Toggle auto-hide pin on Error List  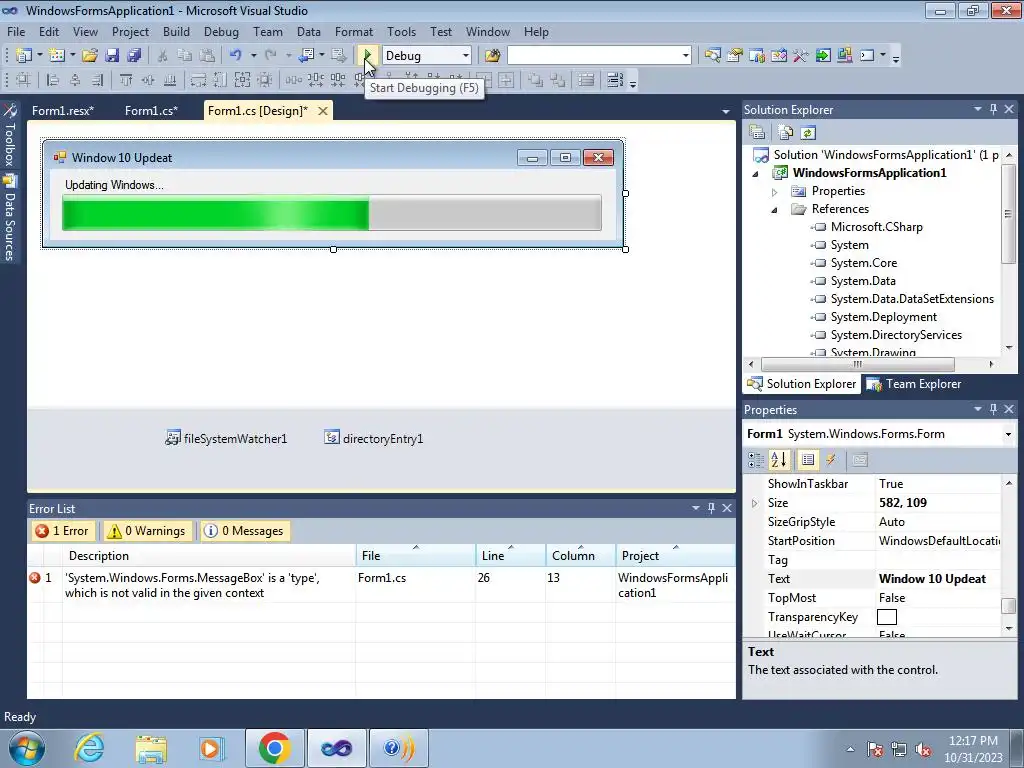tap(711, 508)
